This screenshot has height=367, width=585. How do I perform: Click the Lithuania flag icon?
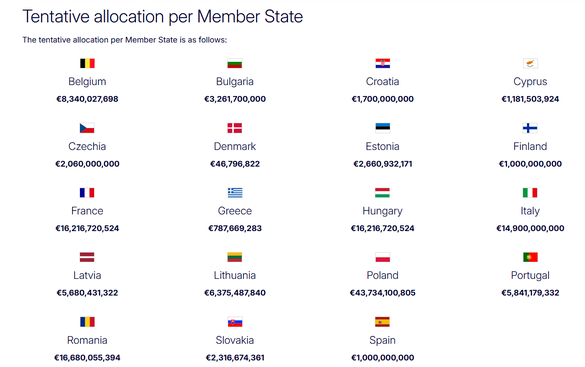[x=235, y=257]
